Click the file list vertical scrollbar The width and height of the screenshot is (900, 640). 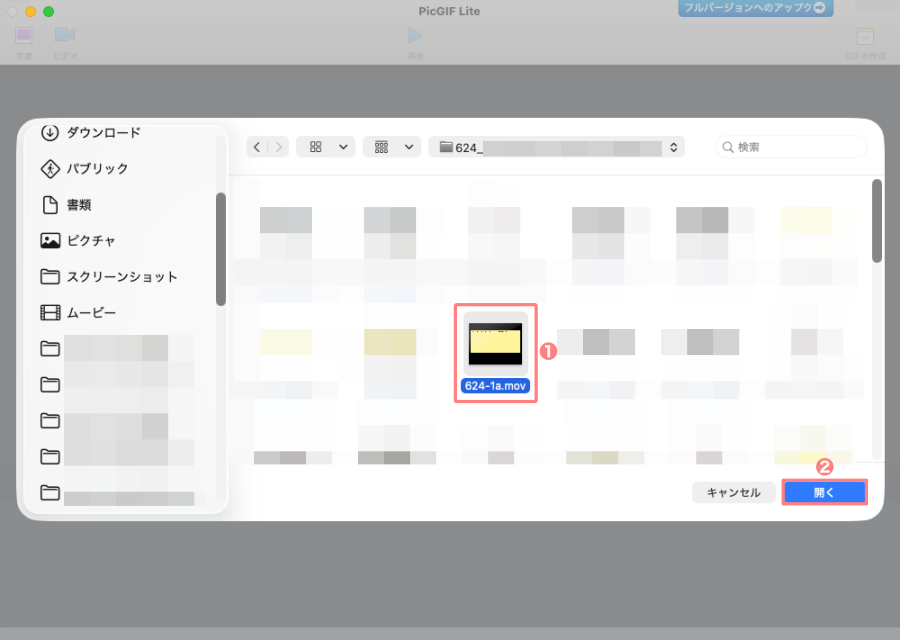pyautogui.click(x=876, y=222)
